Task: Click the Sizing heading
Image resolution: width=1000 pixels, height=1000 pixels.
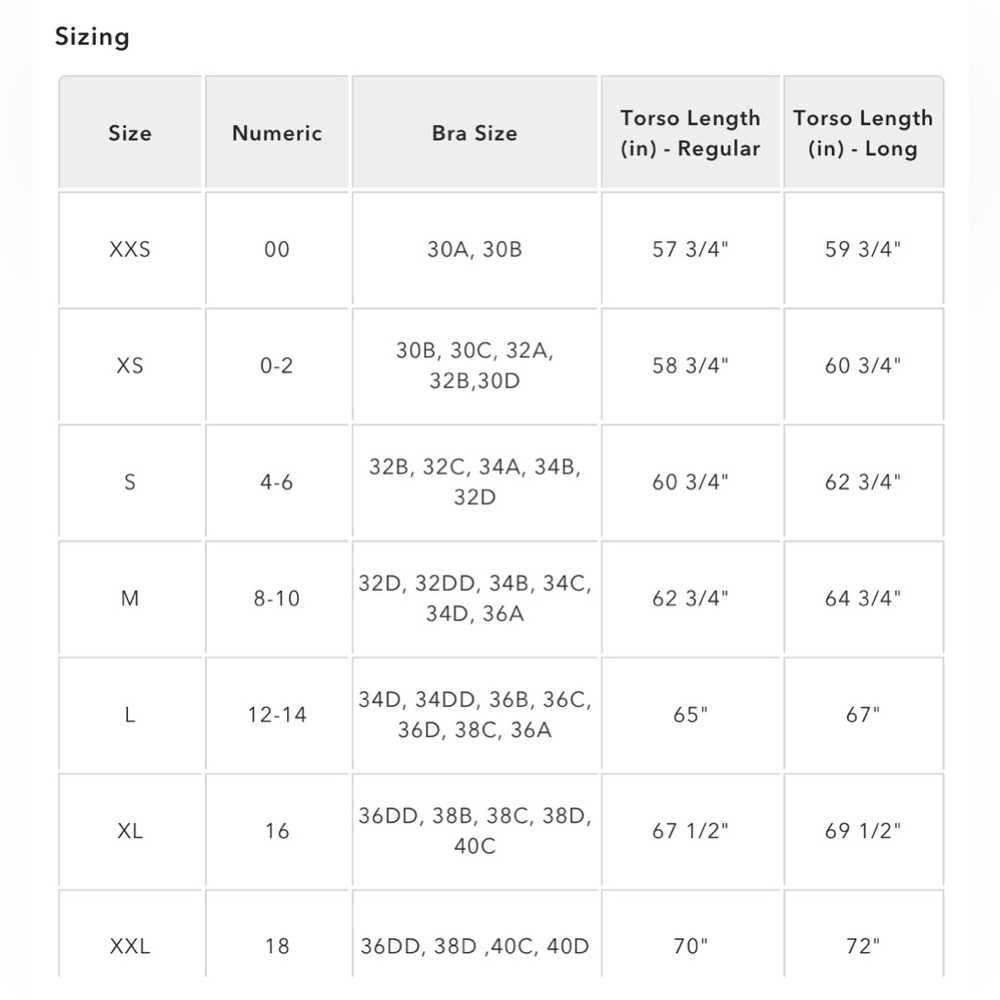Action: point(92,37)
